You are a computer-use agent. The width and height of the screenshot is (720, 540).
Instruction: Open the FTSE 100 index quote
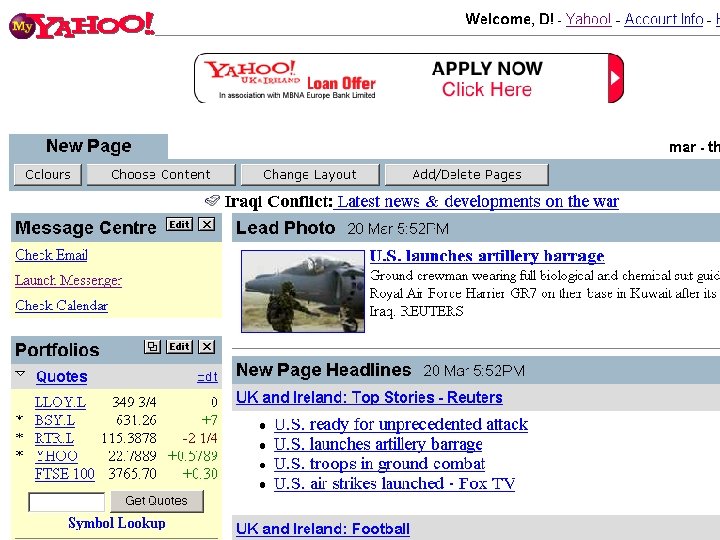tap(65, 474)
